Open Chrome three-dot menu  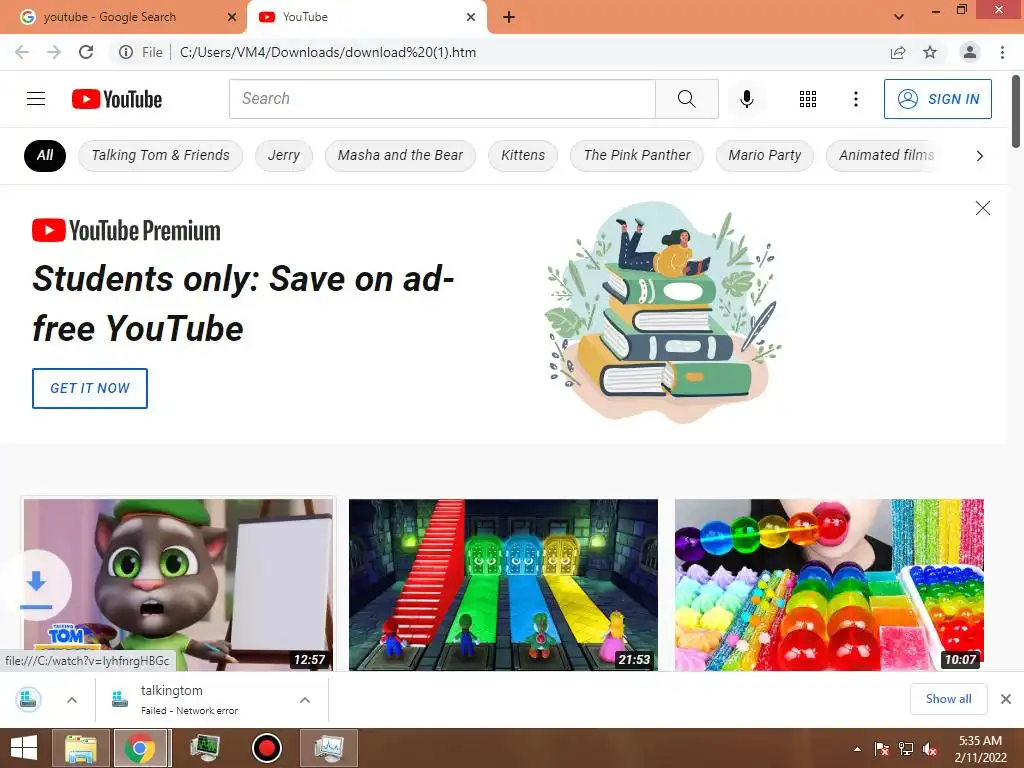1002,52
